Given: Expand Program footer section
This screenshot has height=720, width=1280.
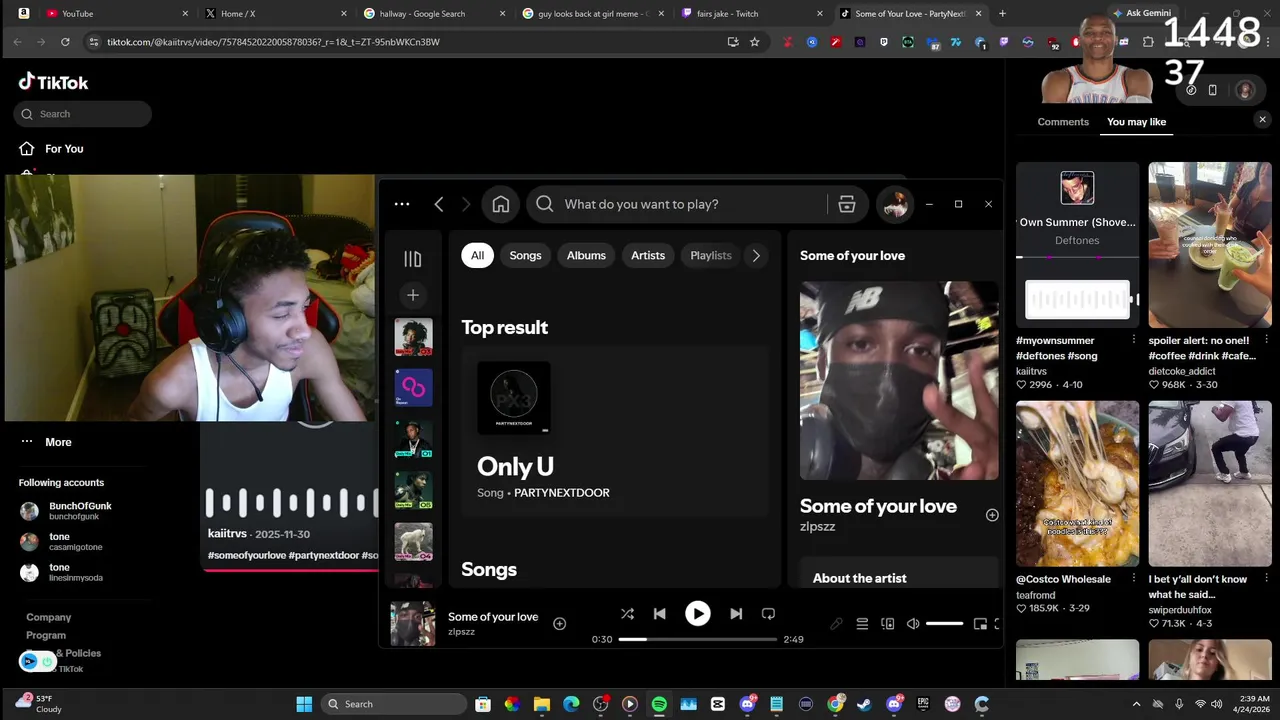Looking at the screenshot, I should [x=46, y=635].
